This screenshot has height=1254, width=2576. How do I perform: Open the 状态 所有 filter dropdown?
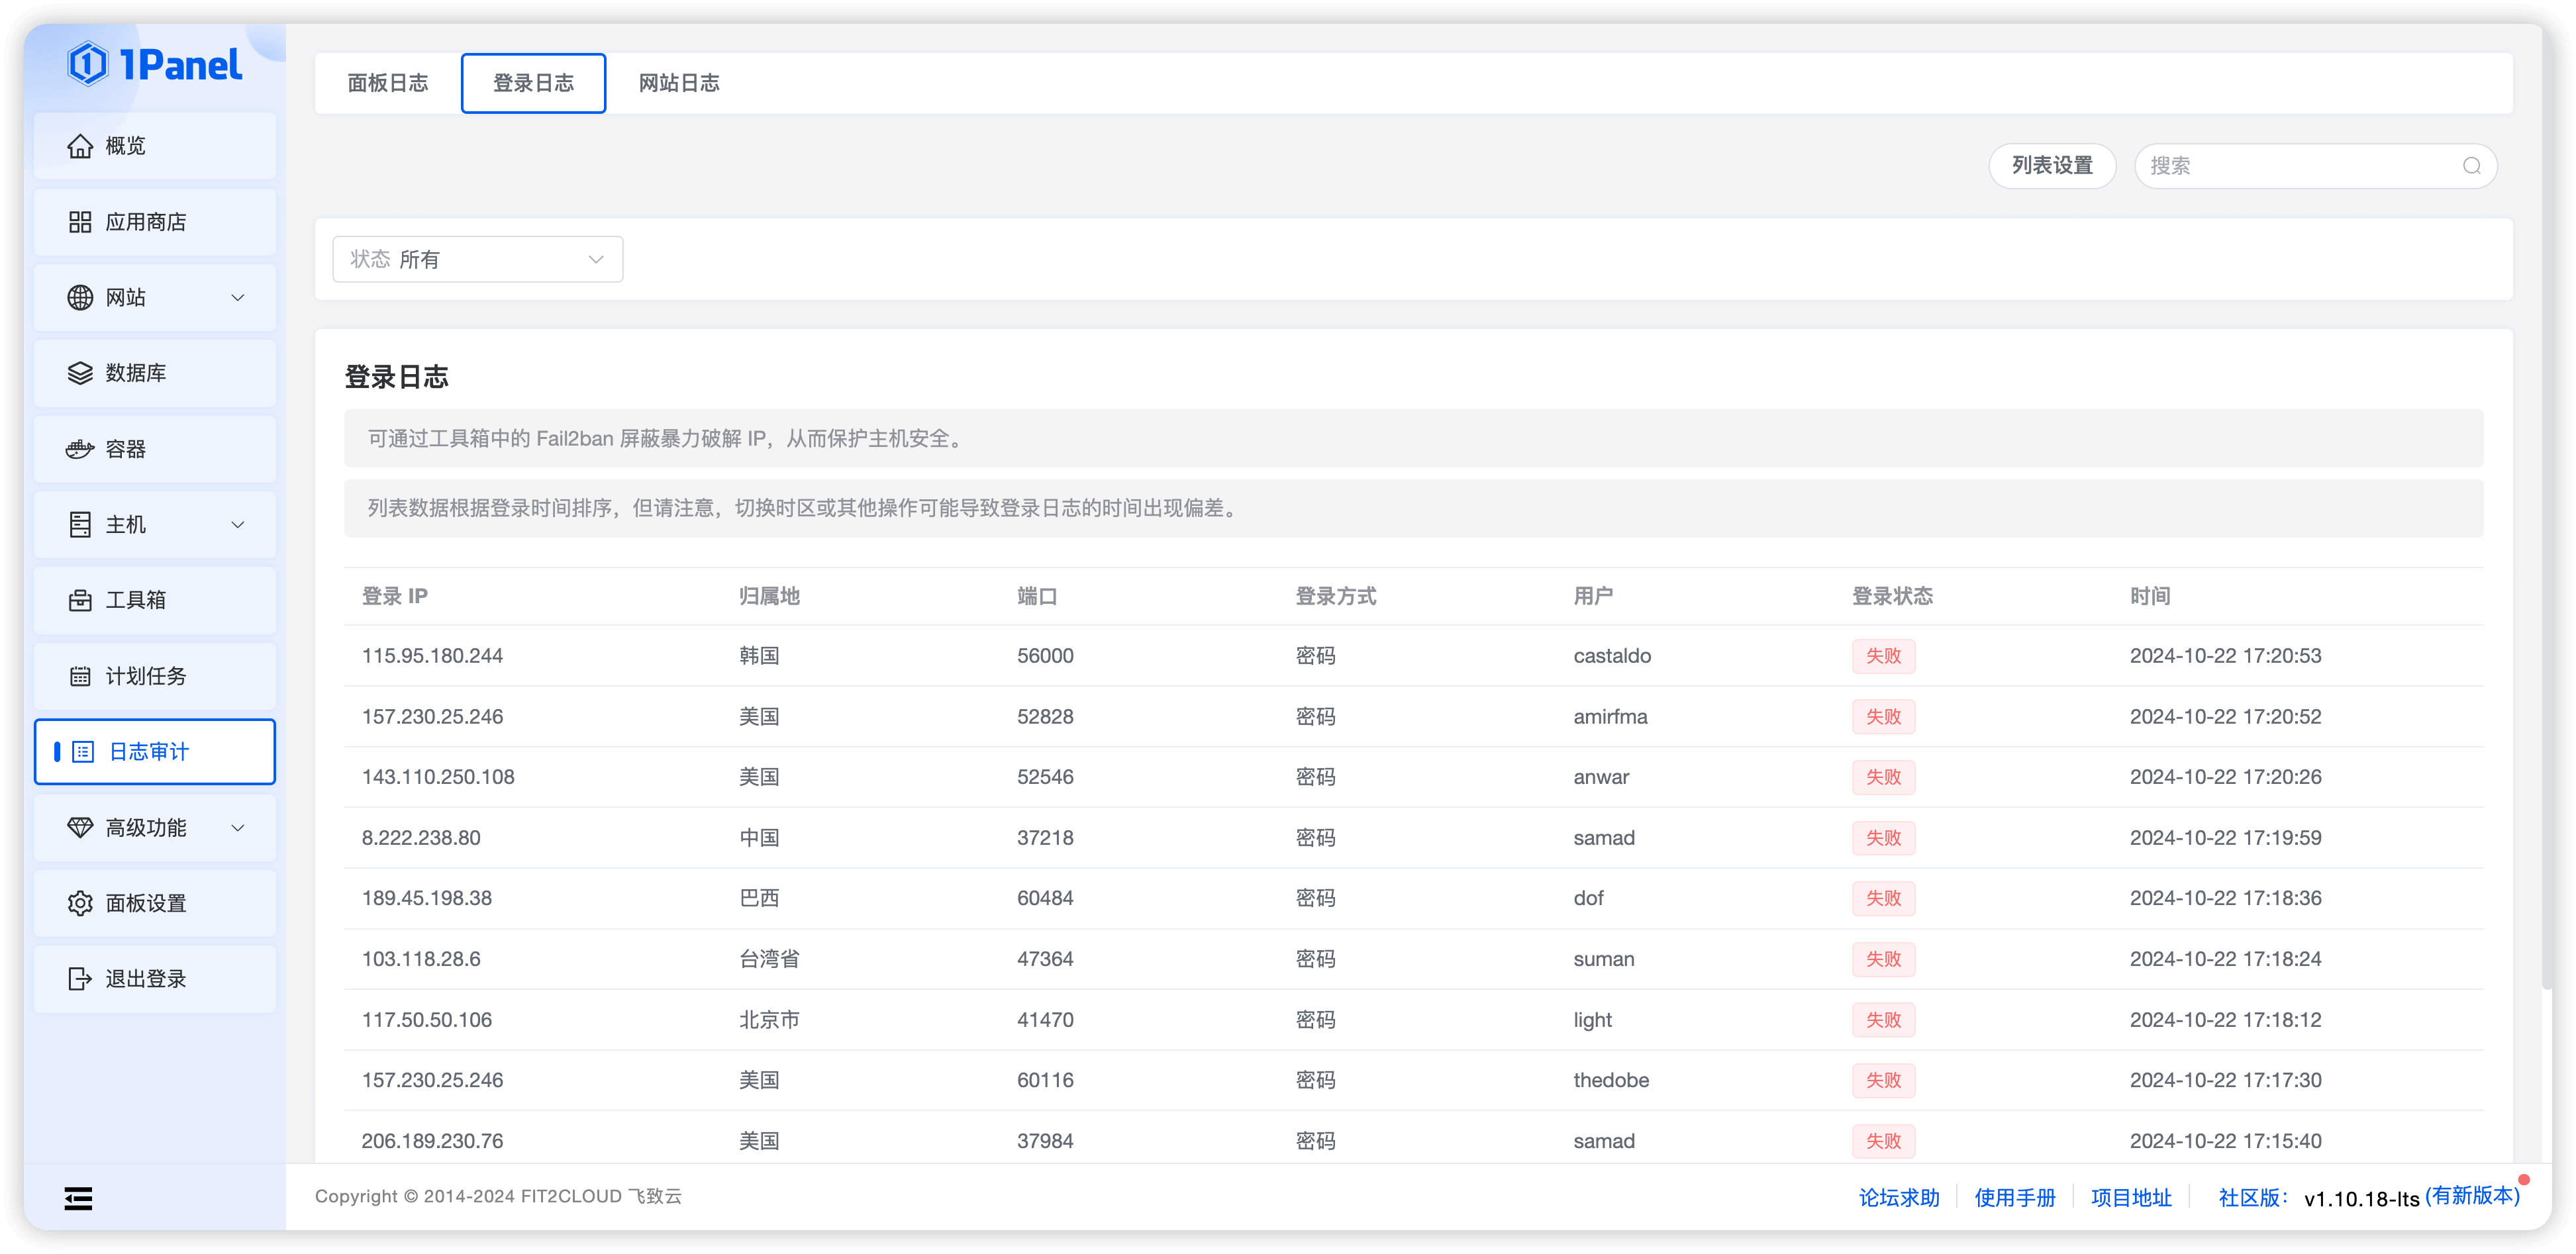[x=478, y=260]
